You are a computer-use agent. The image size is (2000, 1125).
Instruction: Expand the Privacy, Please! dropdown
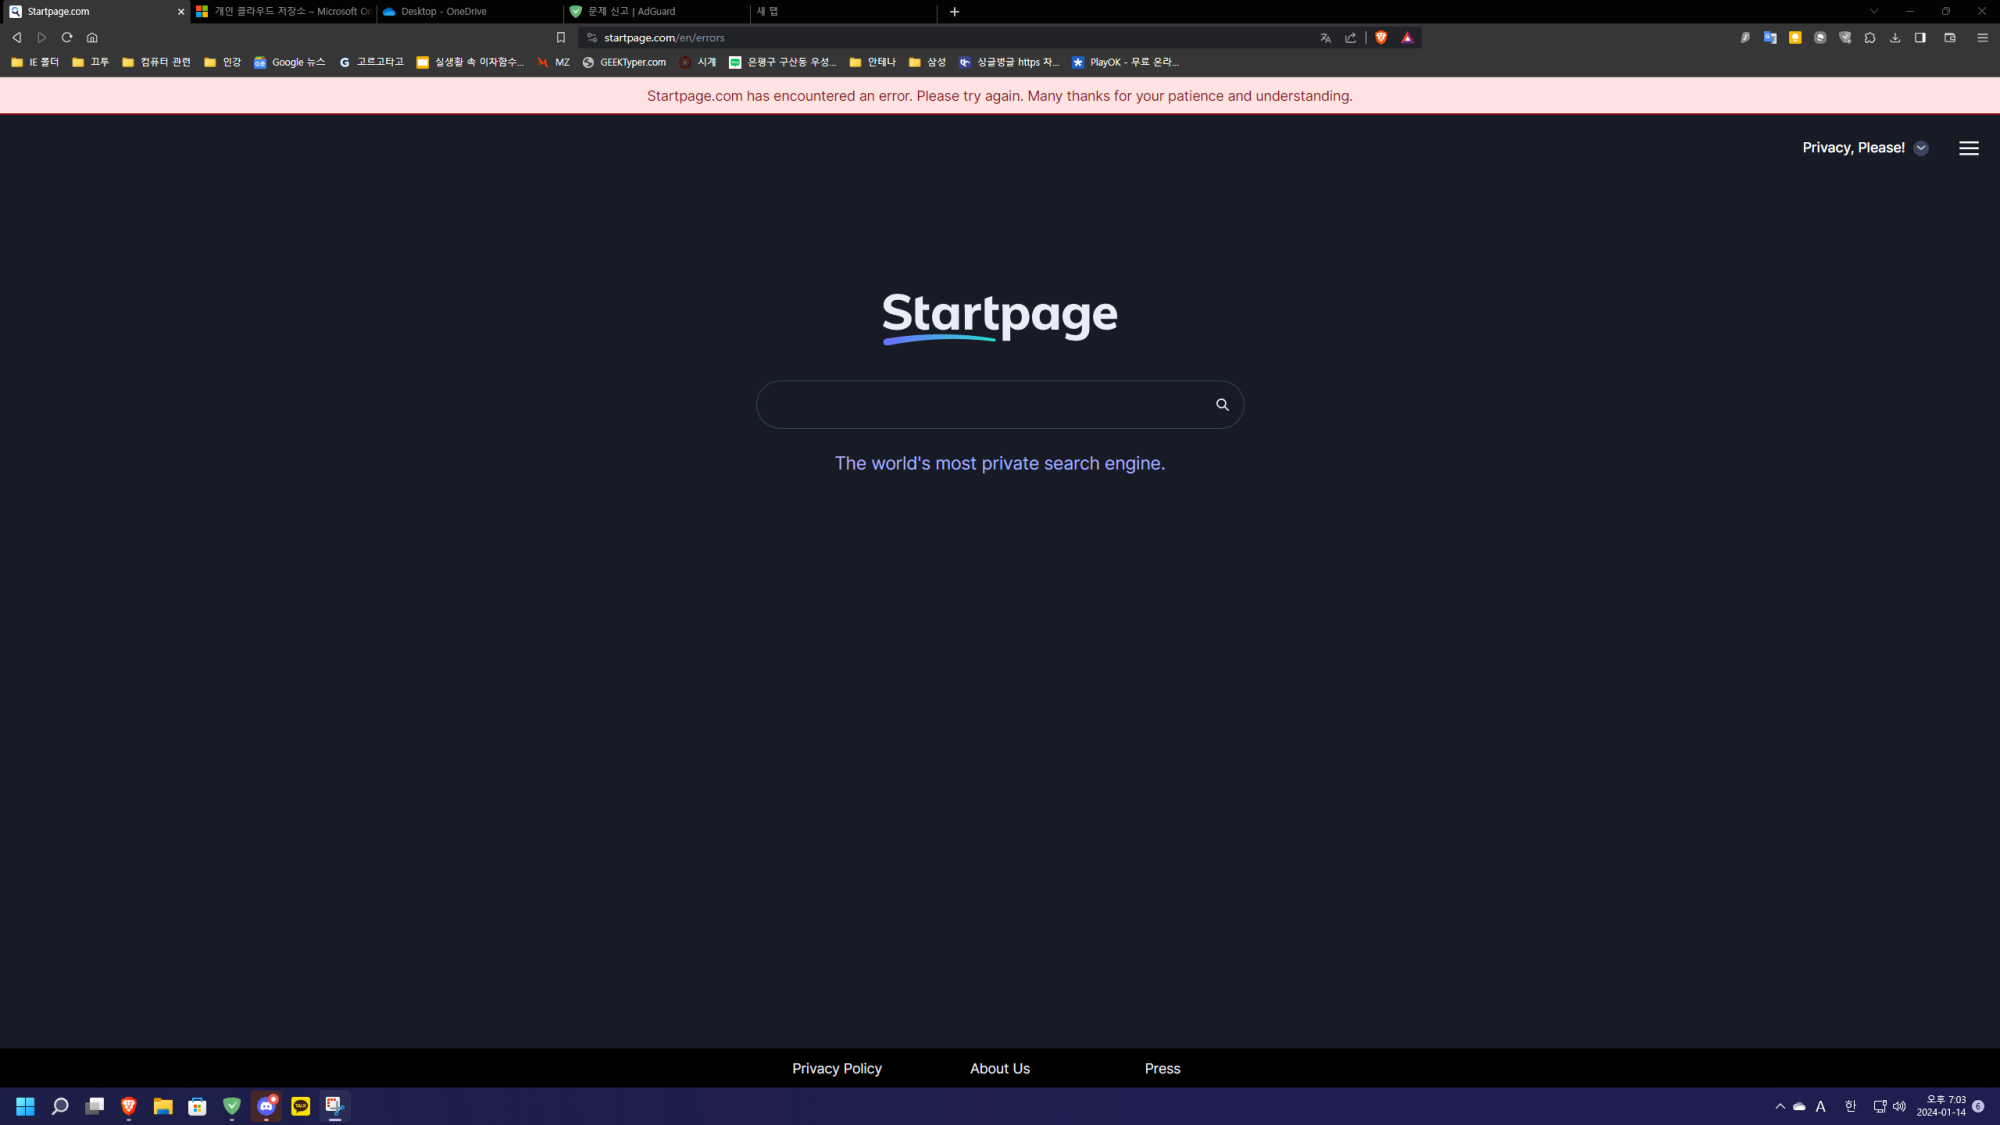tap(1920, 147)
